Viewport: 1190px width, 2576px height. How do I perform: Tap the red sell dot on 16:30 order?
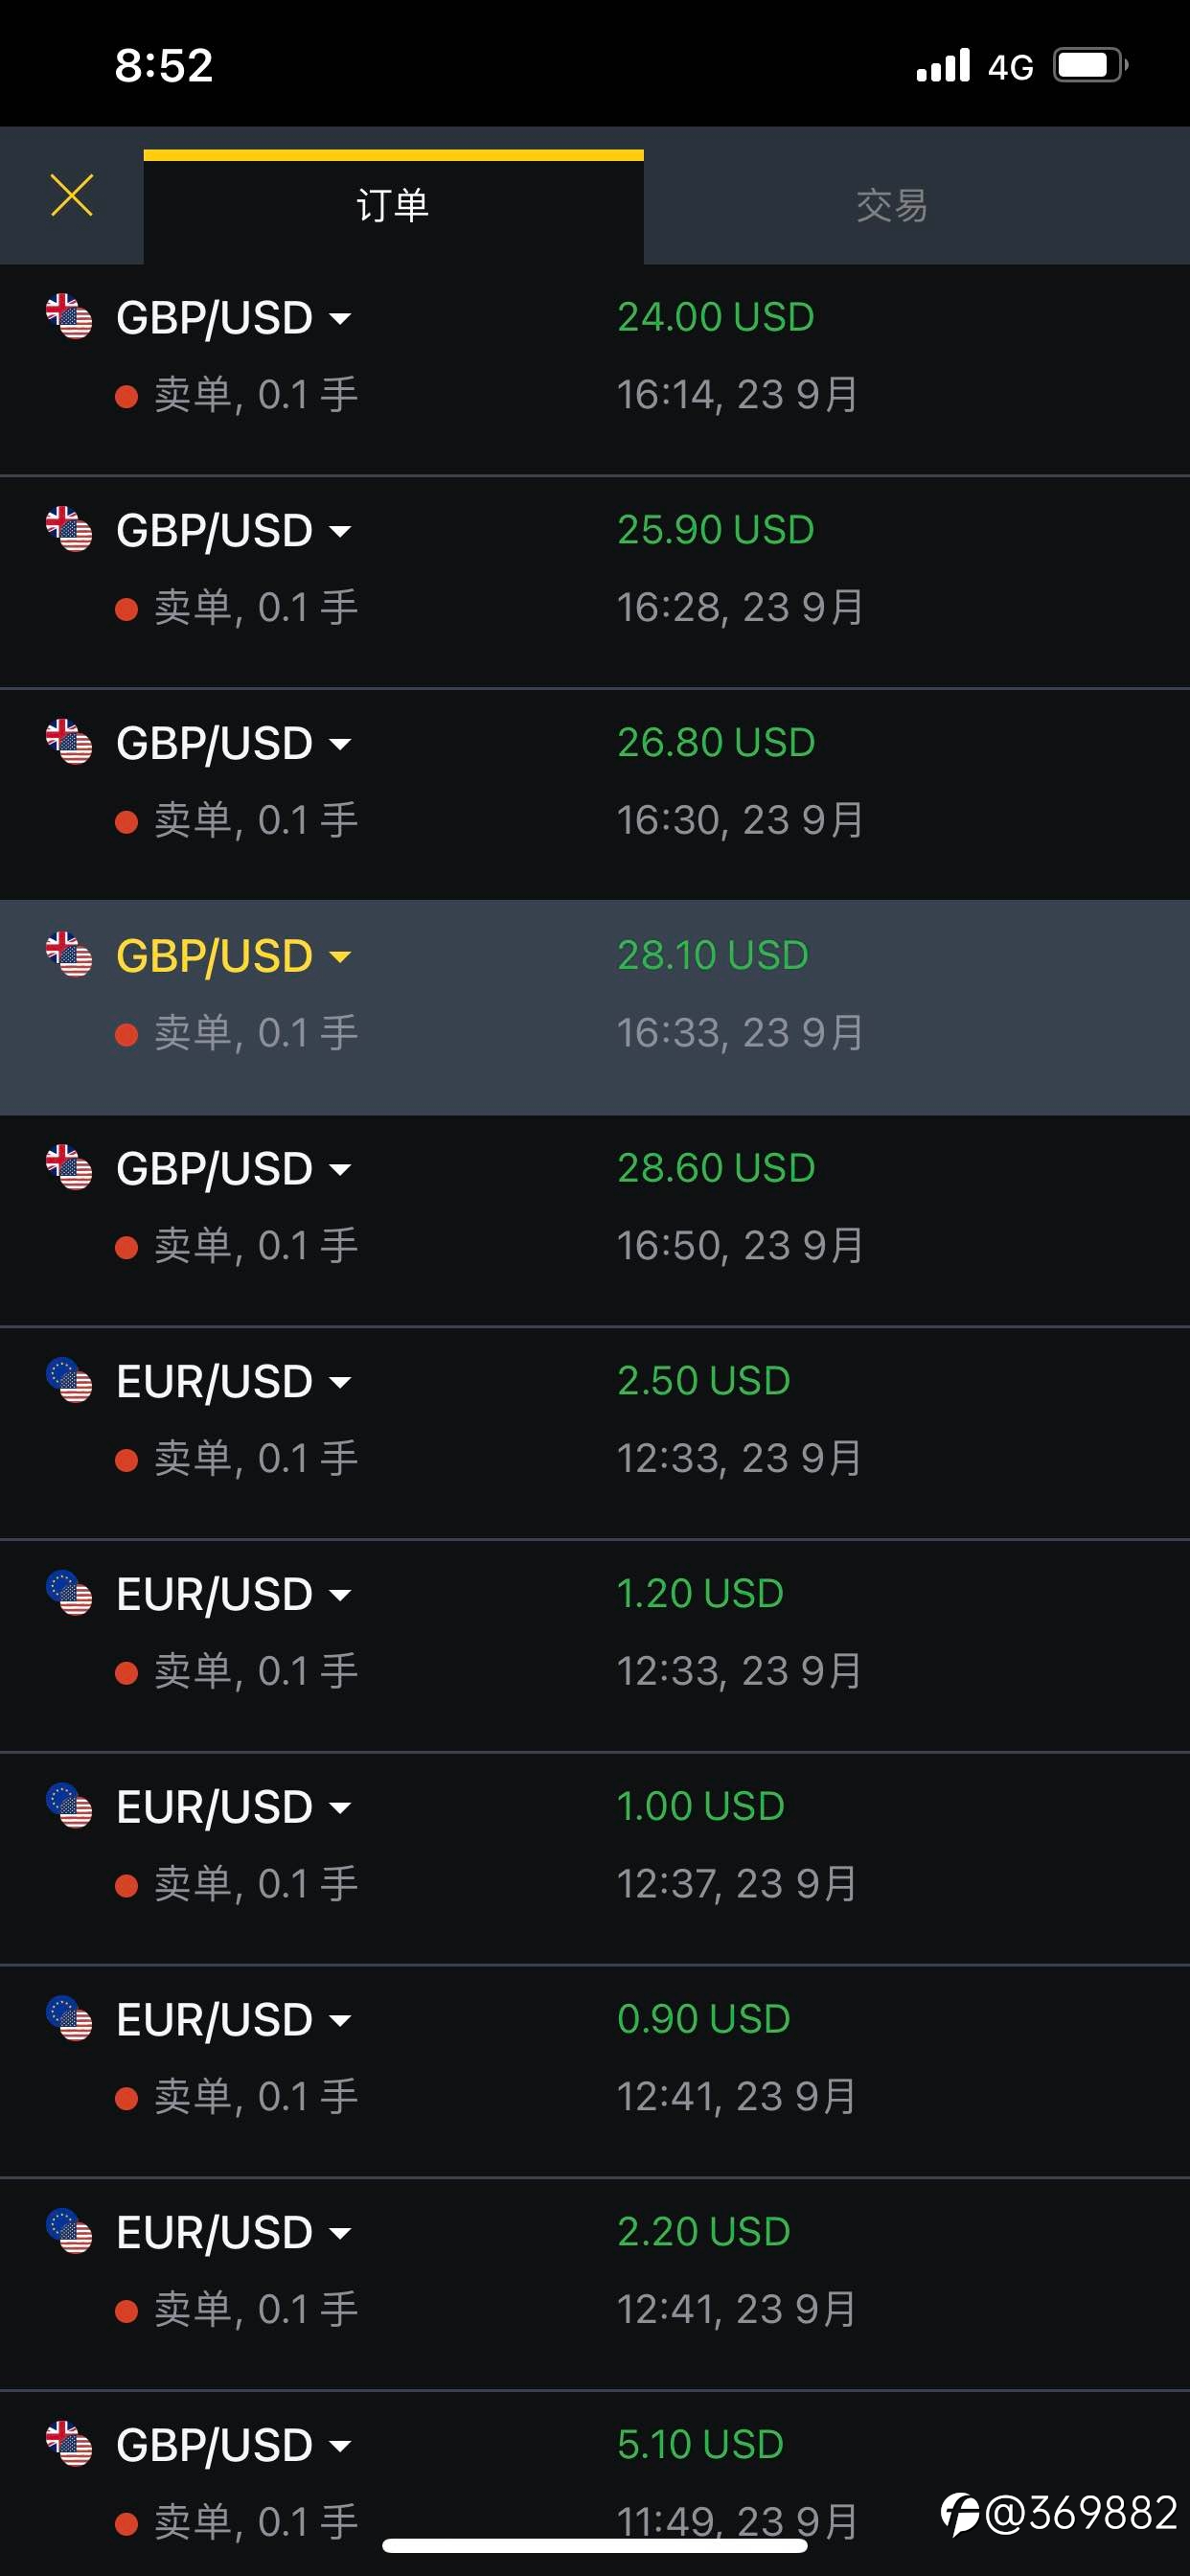click(x=126, y=823)
